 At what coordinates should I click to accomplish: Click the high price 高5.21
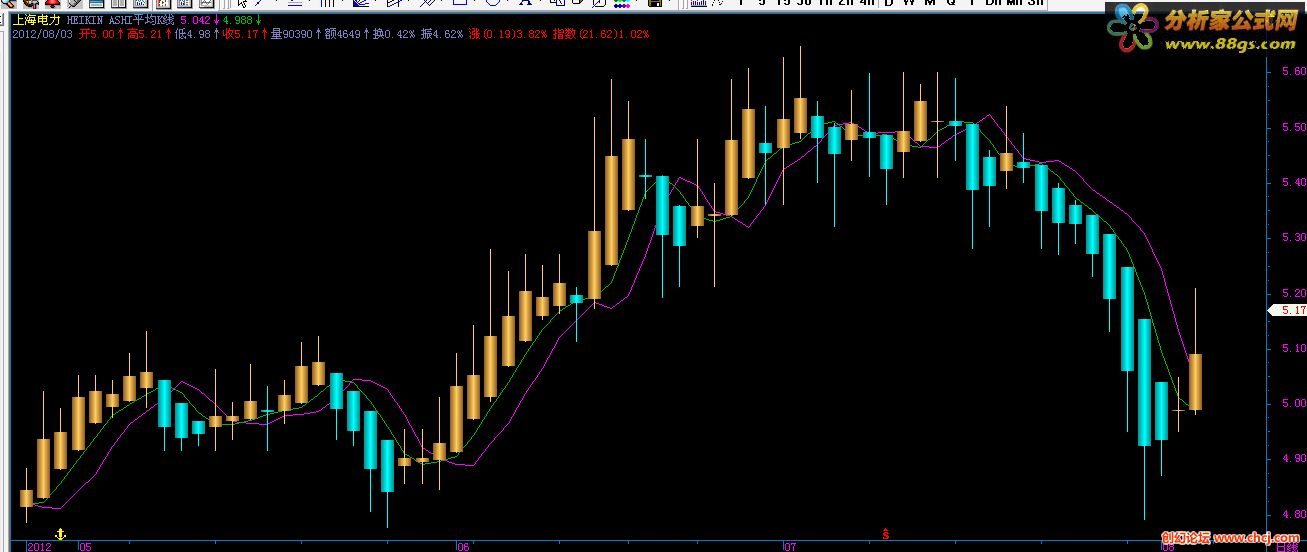[x=144, y=34]
